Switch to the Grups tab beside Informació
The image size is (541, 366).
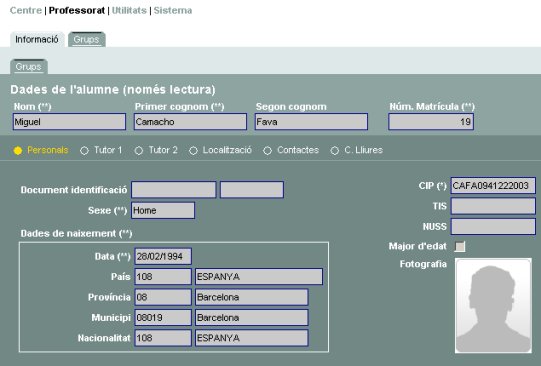pos(87,39)
